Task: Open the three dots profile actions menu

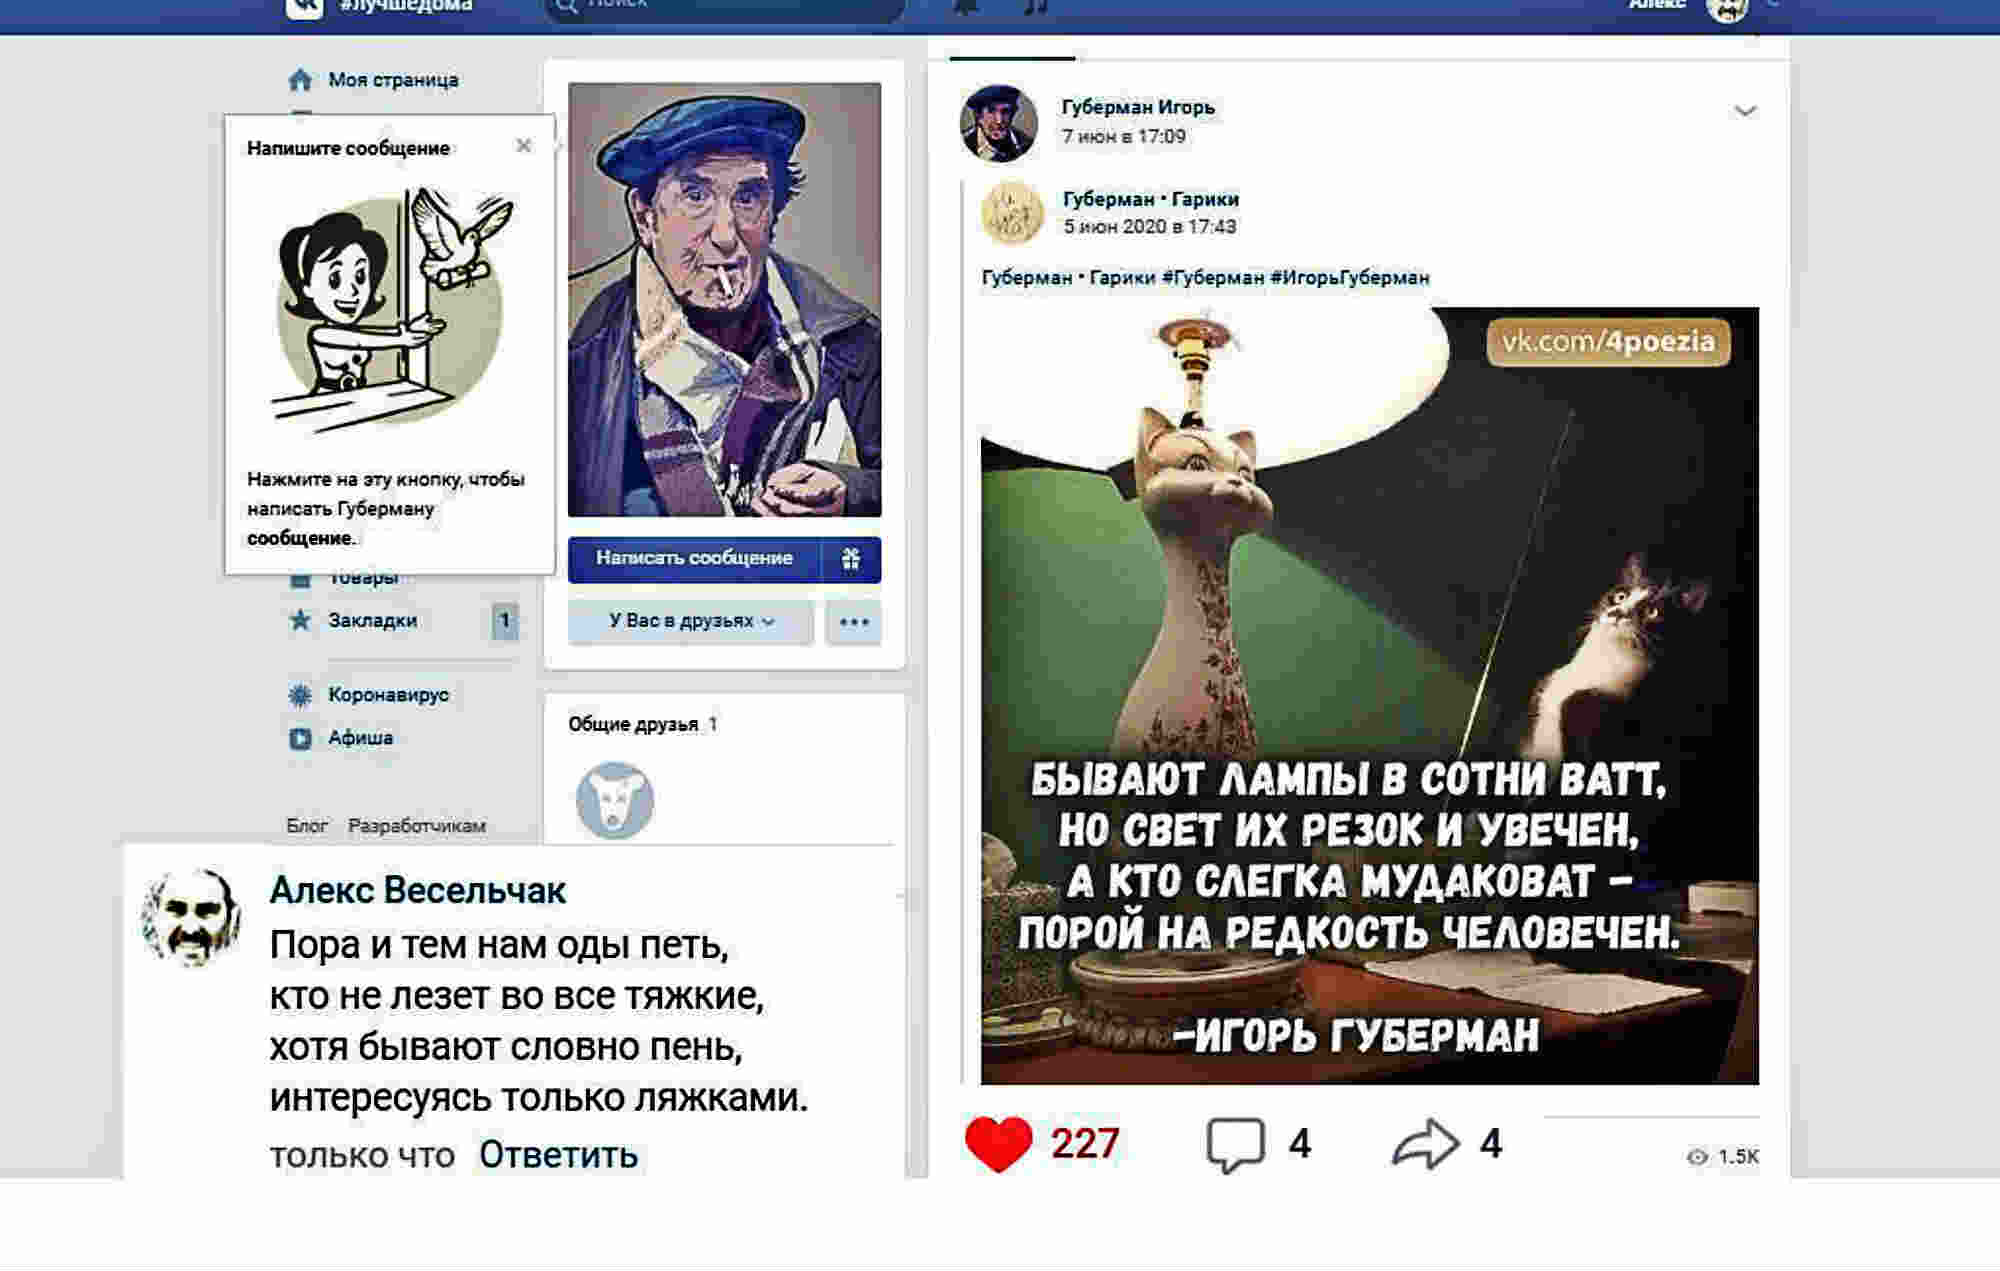Action: pos(854,622)
